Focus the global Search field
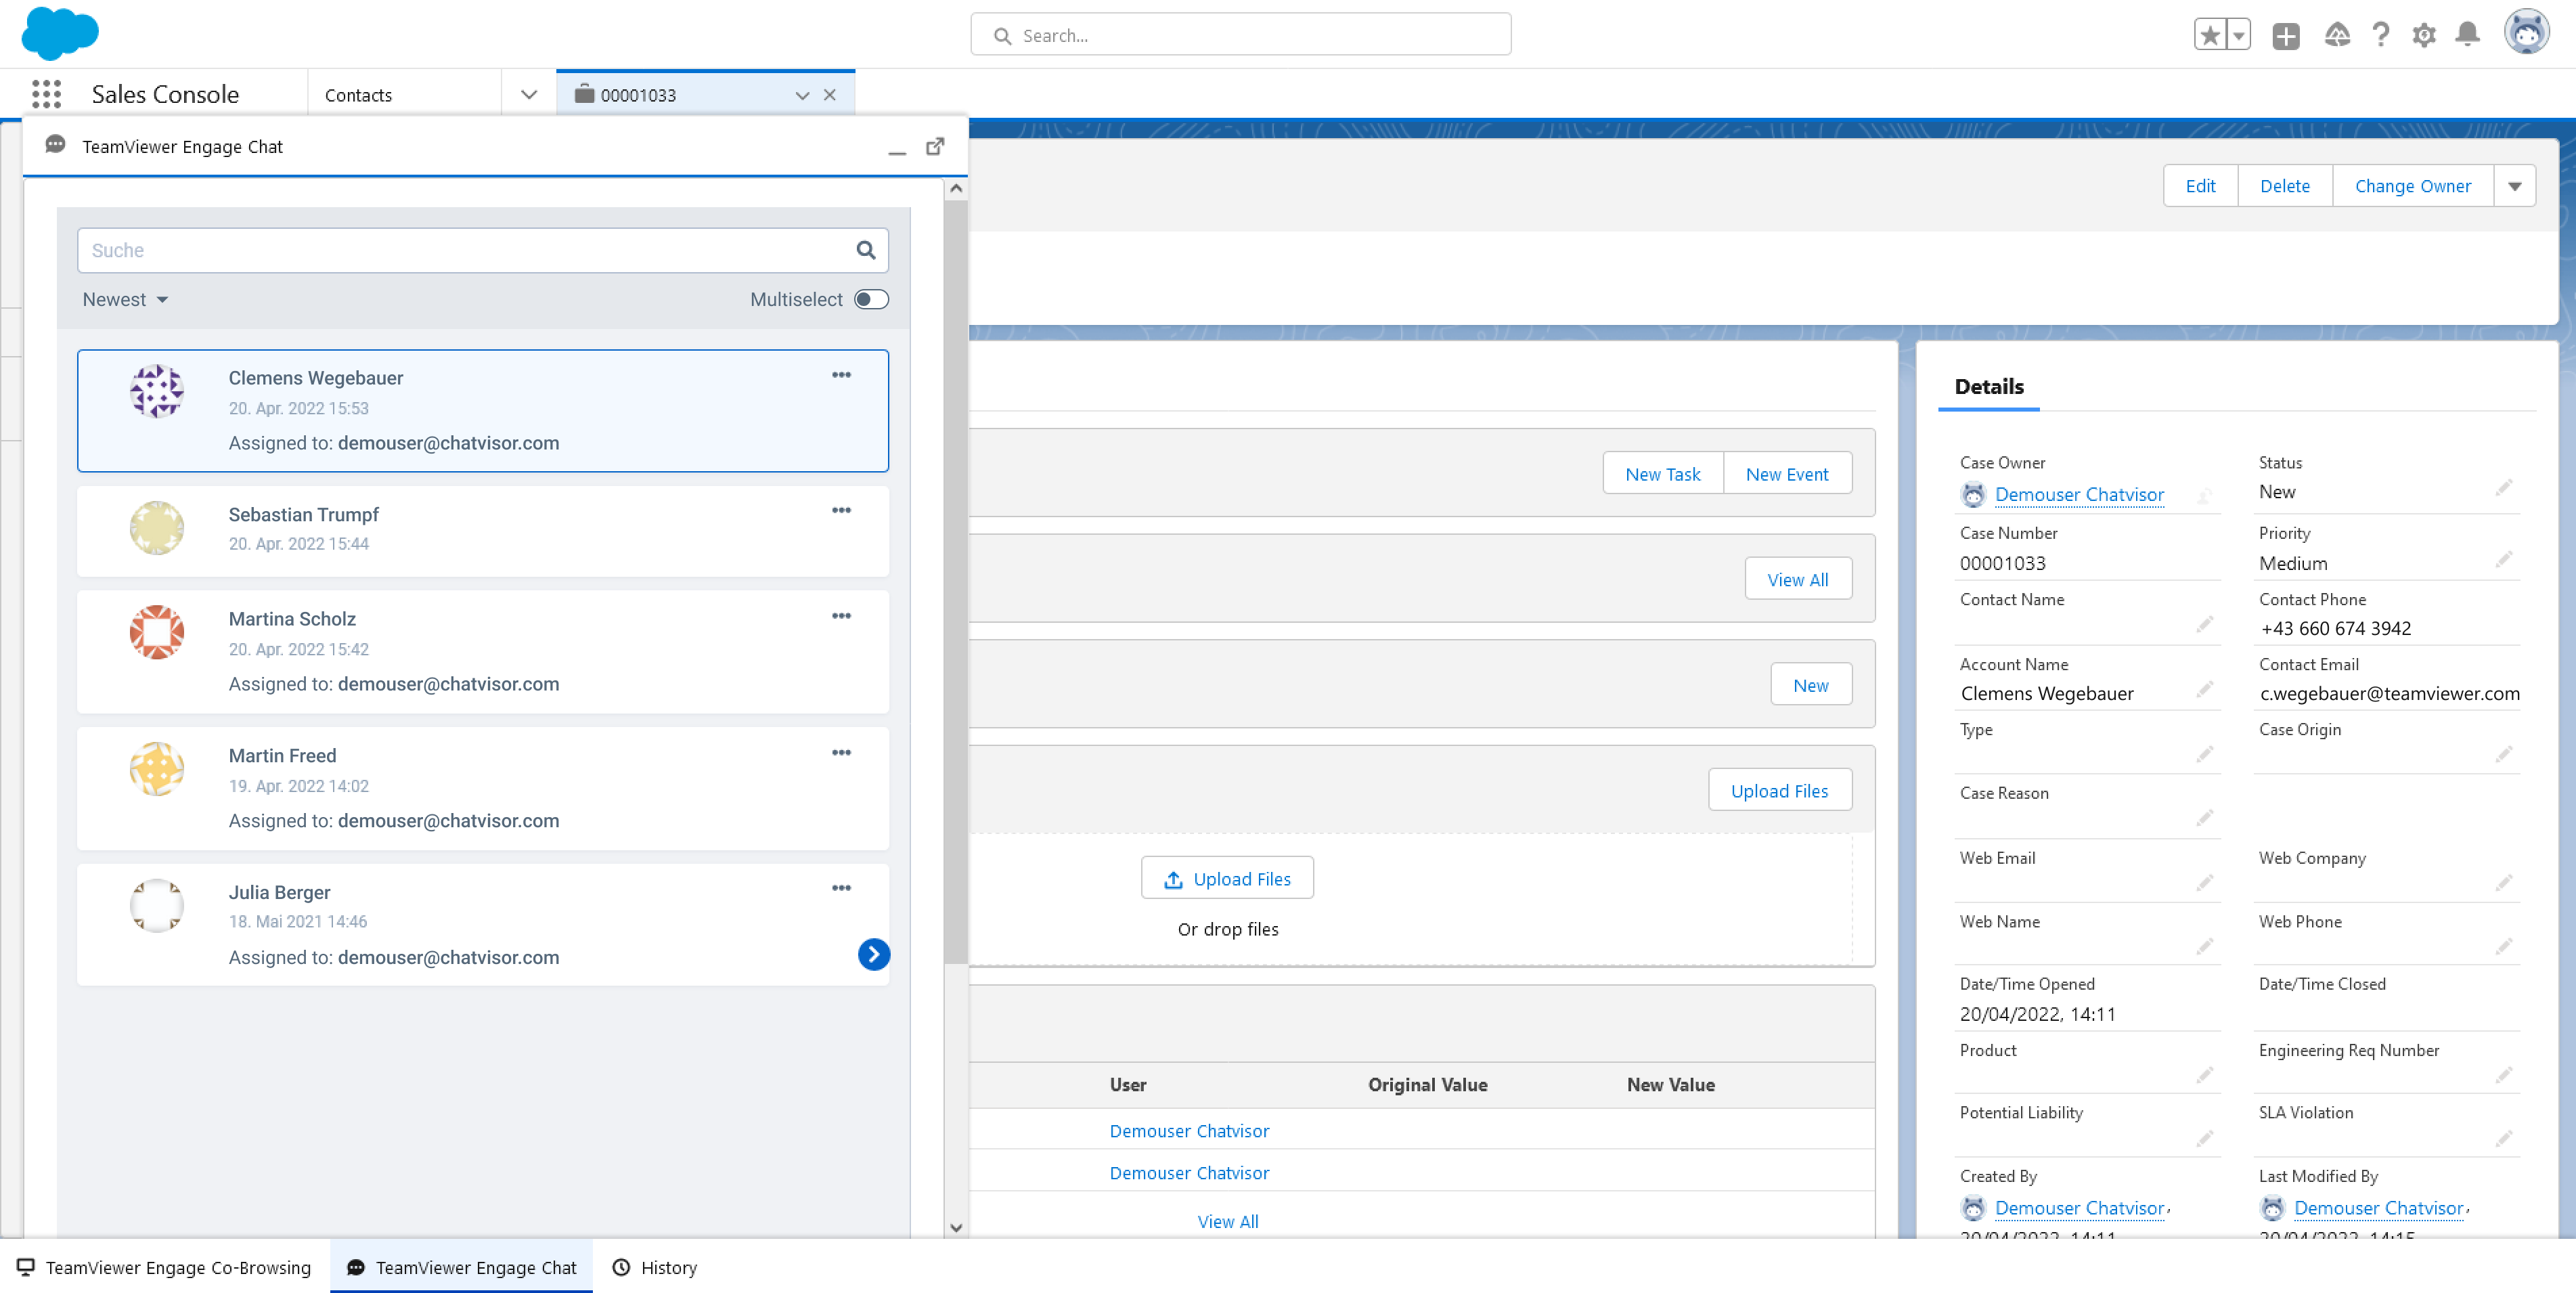 (x=1240, y=35)
